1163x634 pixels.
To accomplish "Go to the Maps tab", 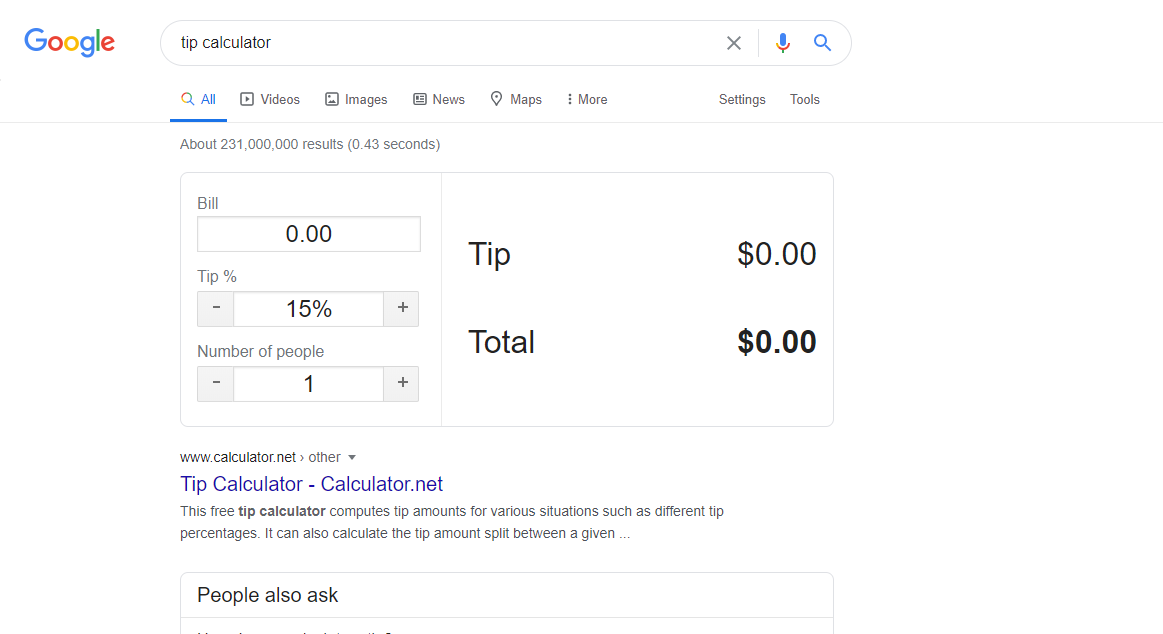I will pos(516,99).
